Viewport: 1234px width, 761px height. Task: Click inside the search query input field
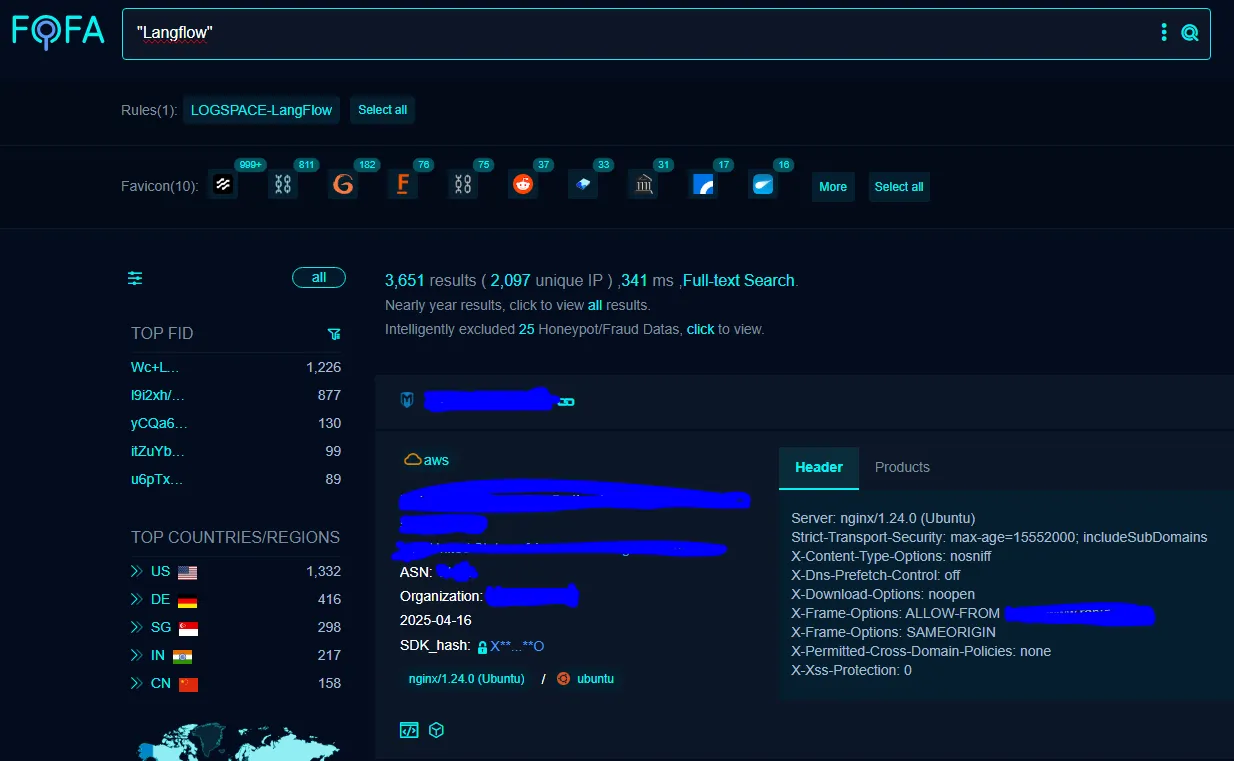(600, 32)
